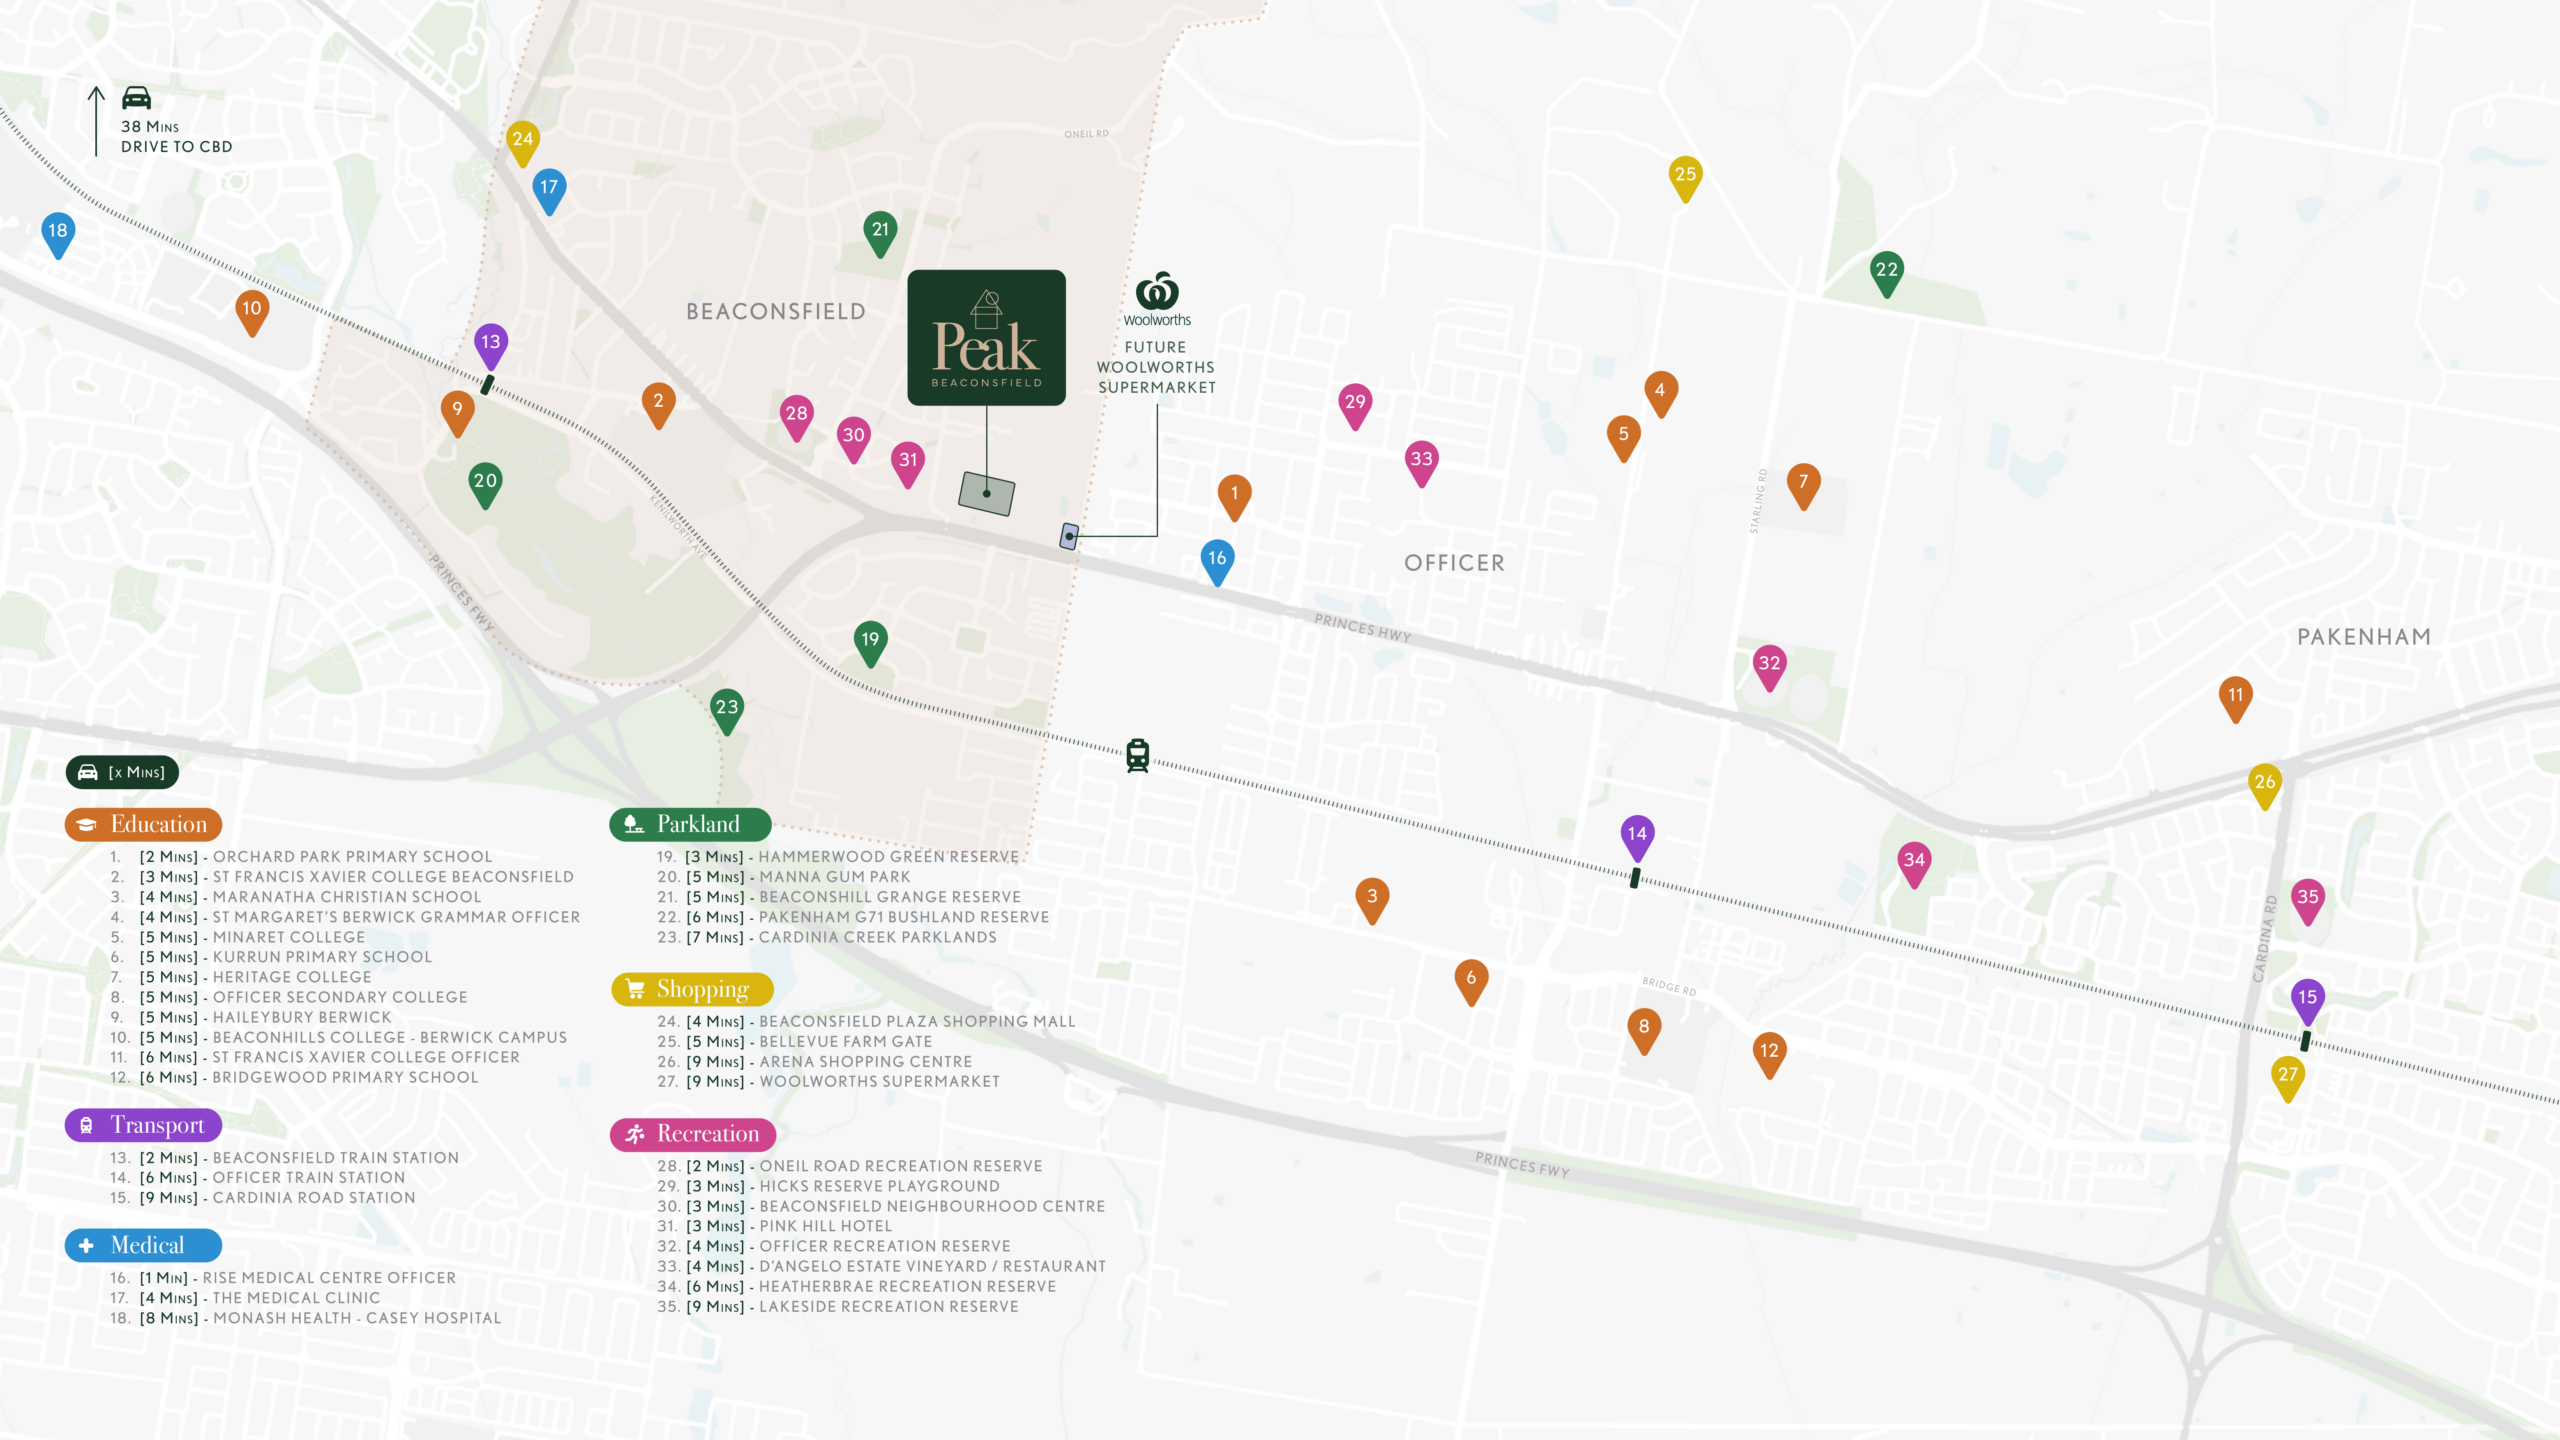2560x1440 pixels.
Task: Select the Recreation category label
Action: (693, 1134)
